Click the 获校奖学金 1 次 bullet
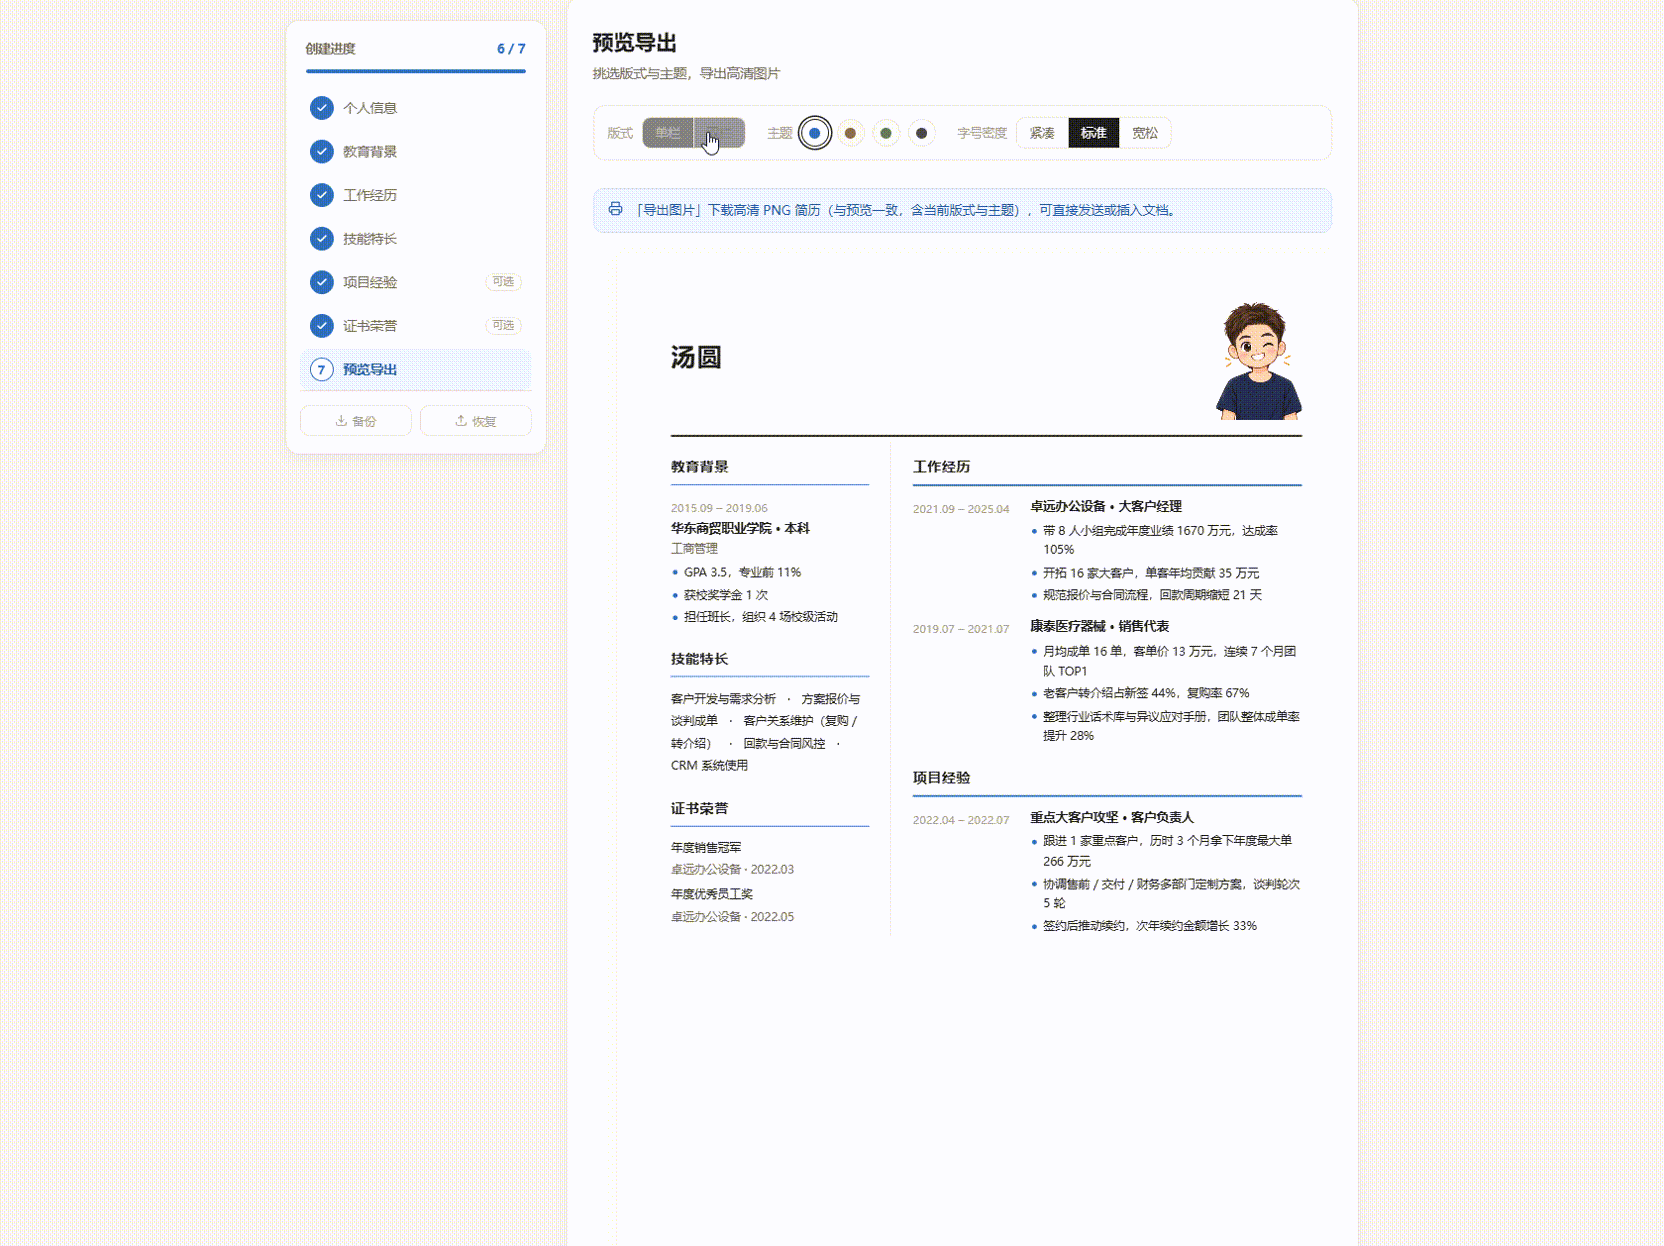The width and height of the screenshot is (1664, 1246). (x=726, y=595)
